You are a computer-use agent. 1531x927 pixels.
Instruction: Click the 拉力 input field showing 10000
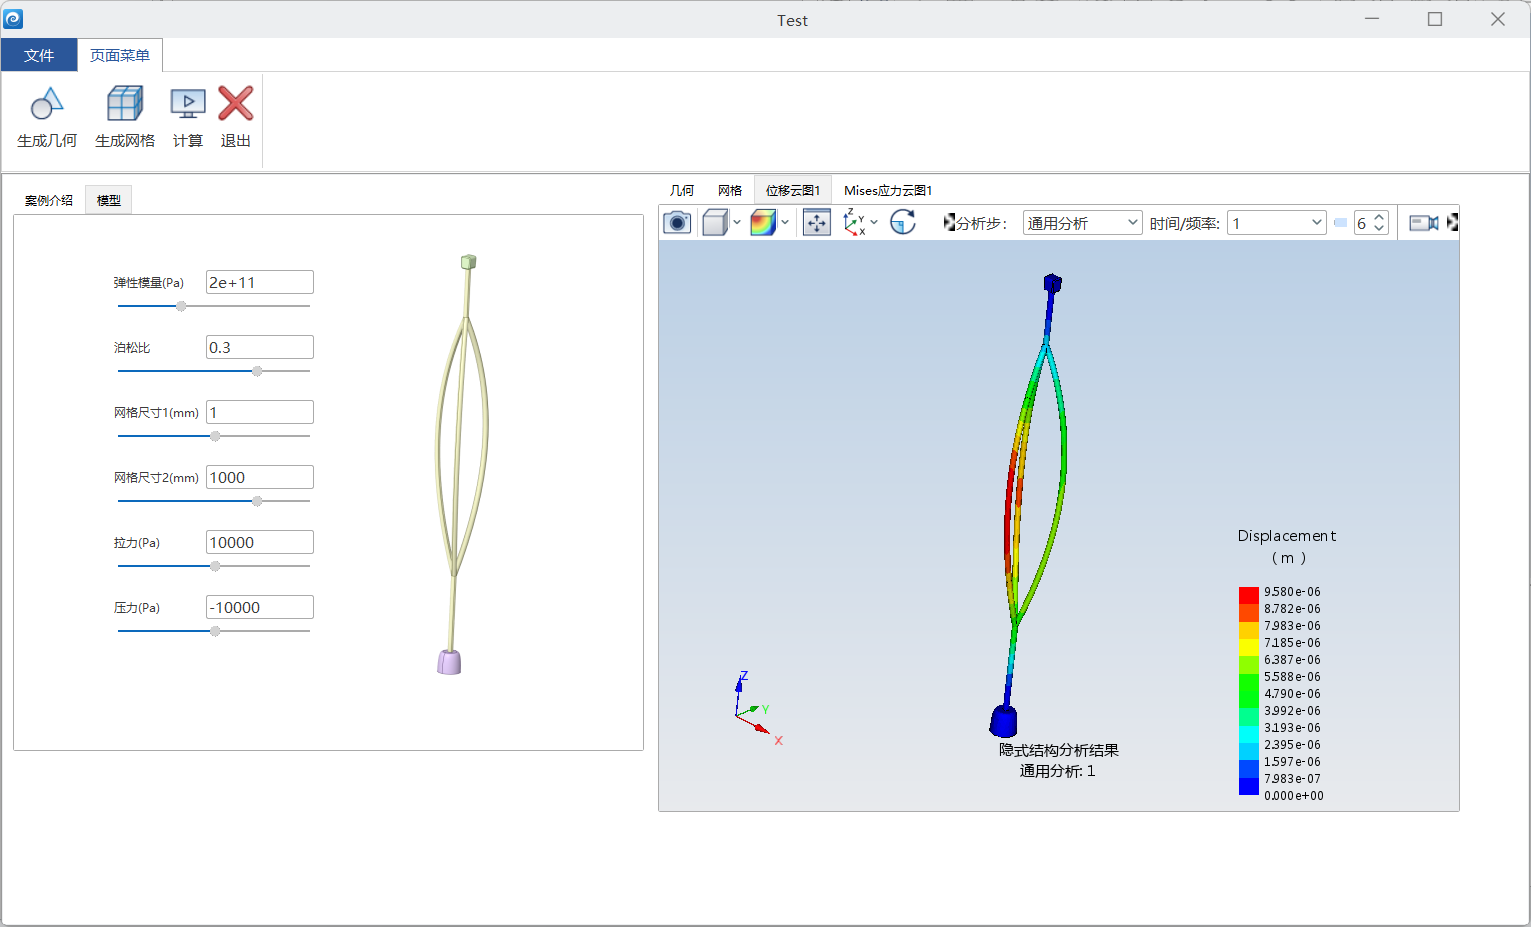point(260,542)
